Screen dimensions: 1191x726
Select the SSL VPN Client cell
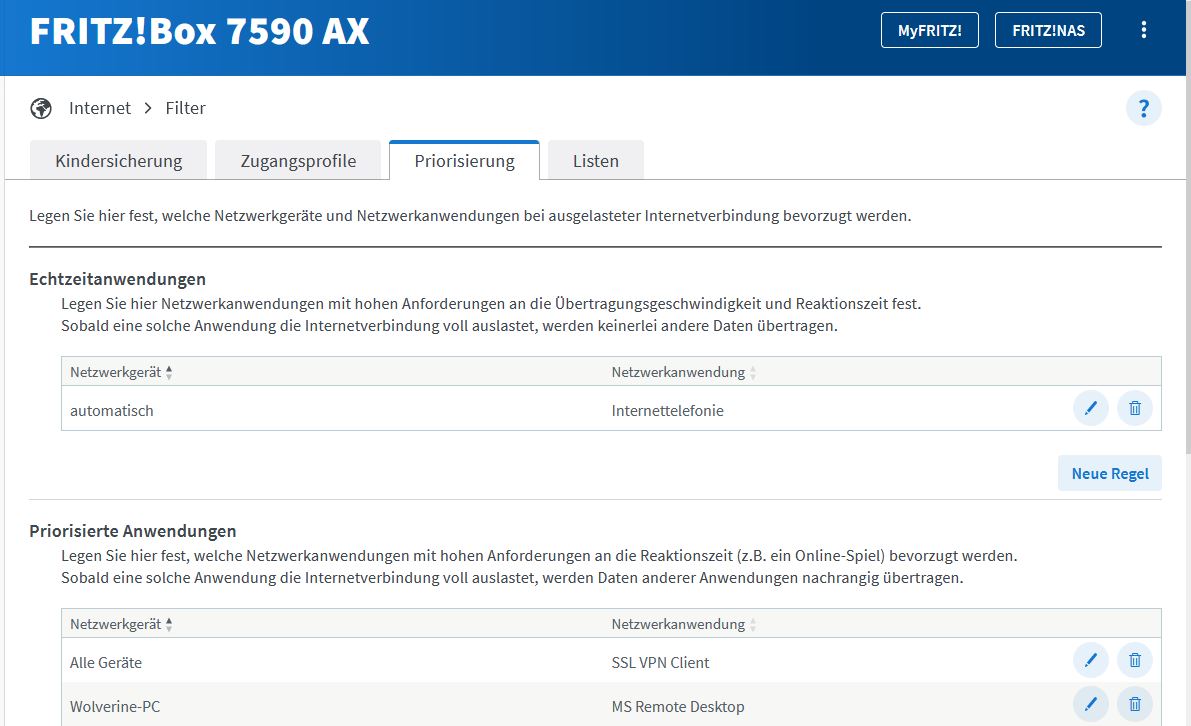click(x=660, y=662)
